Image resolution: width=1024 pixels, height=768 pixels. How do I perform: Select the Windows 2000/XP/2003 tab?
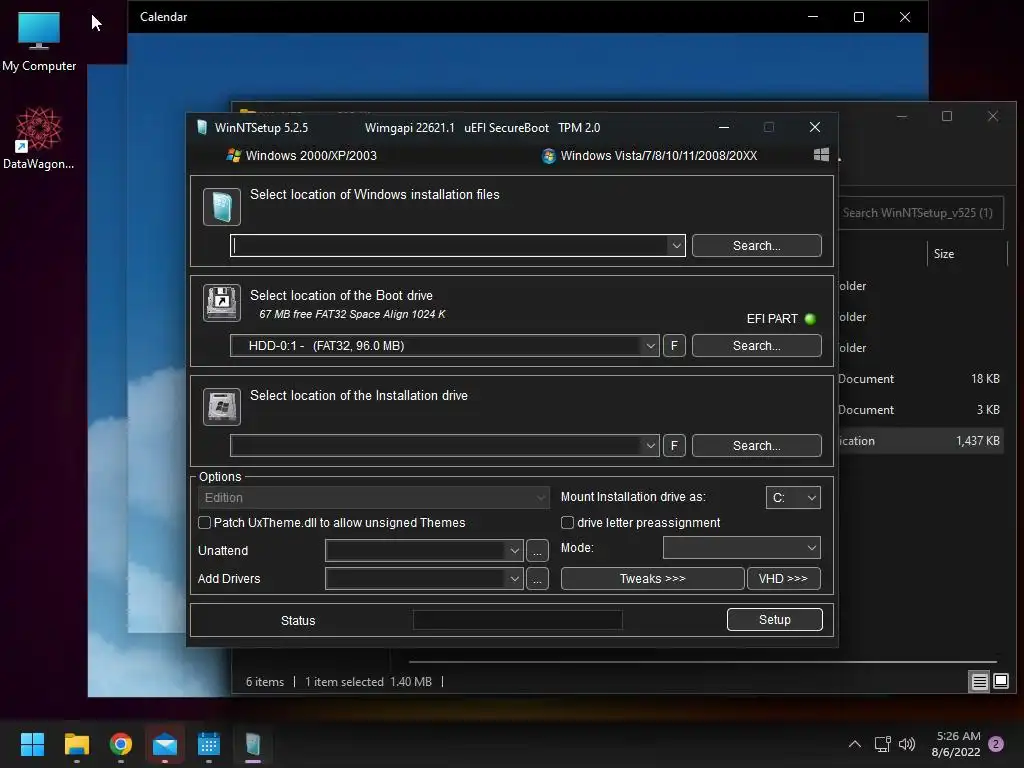tap(302, 155)
